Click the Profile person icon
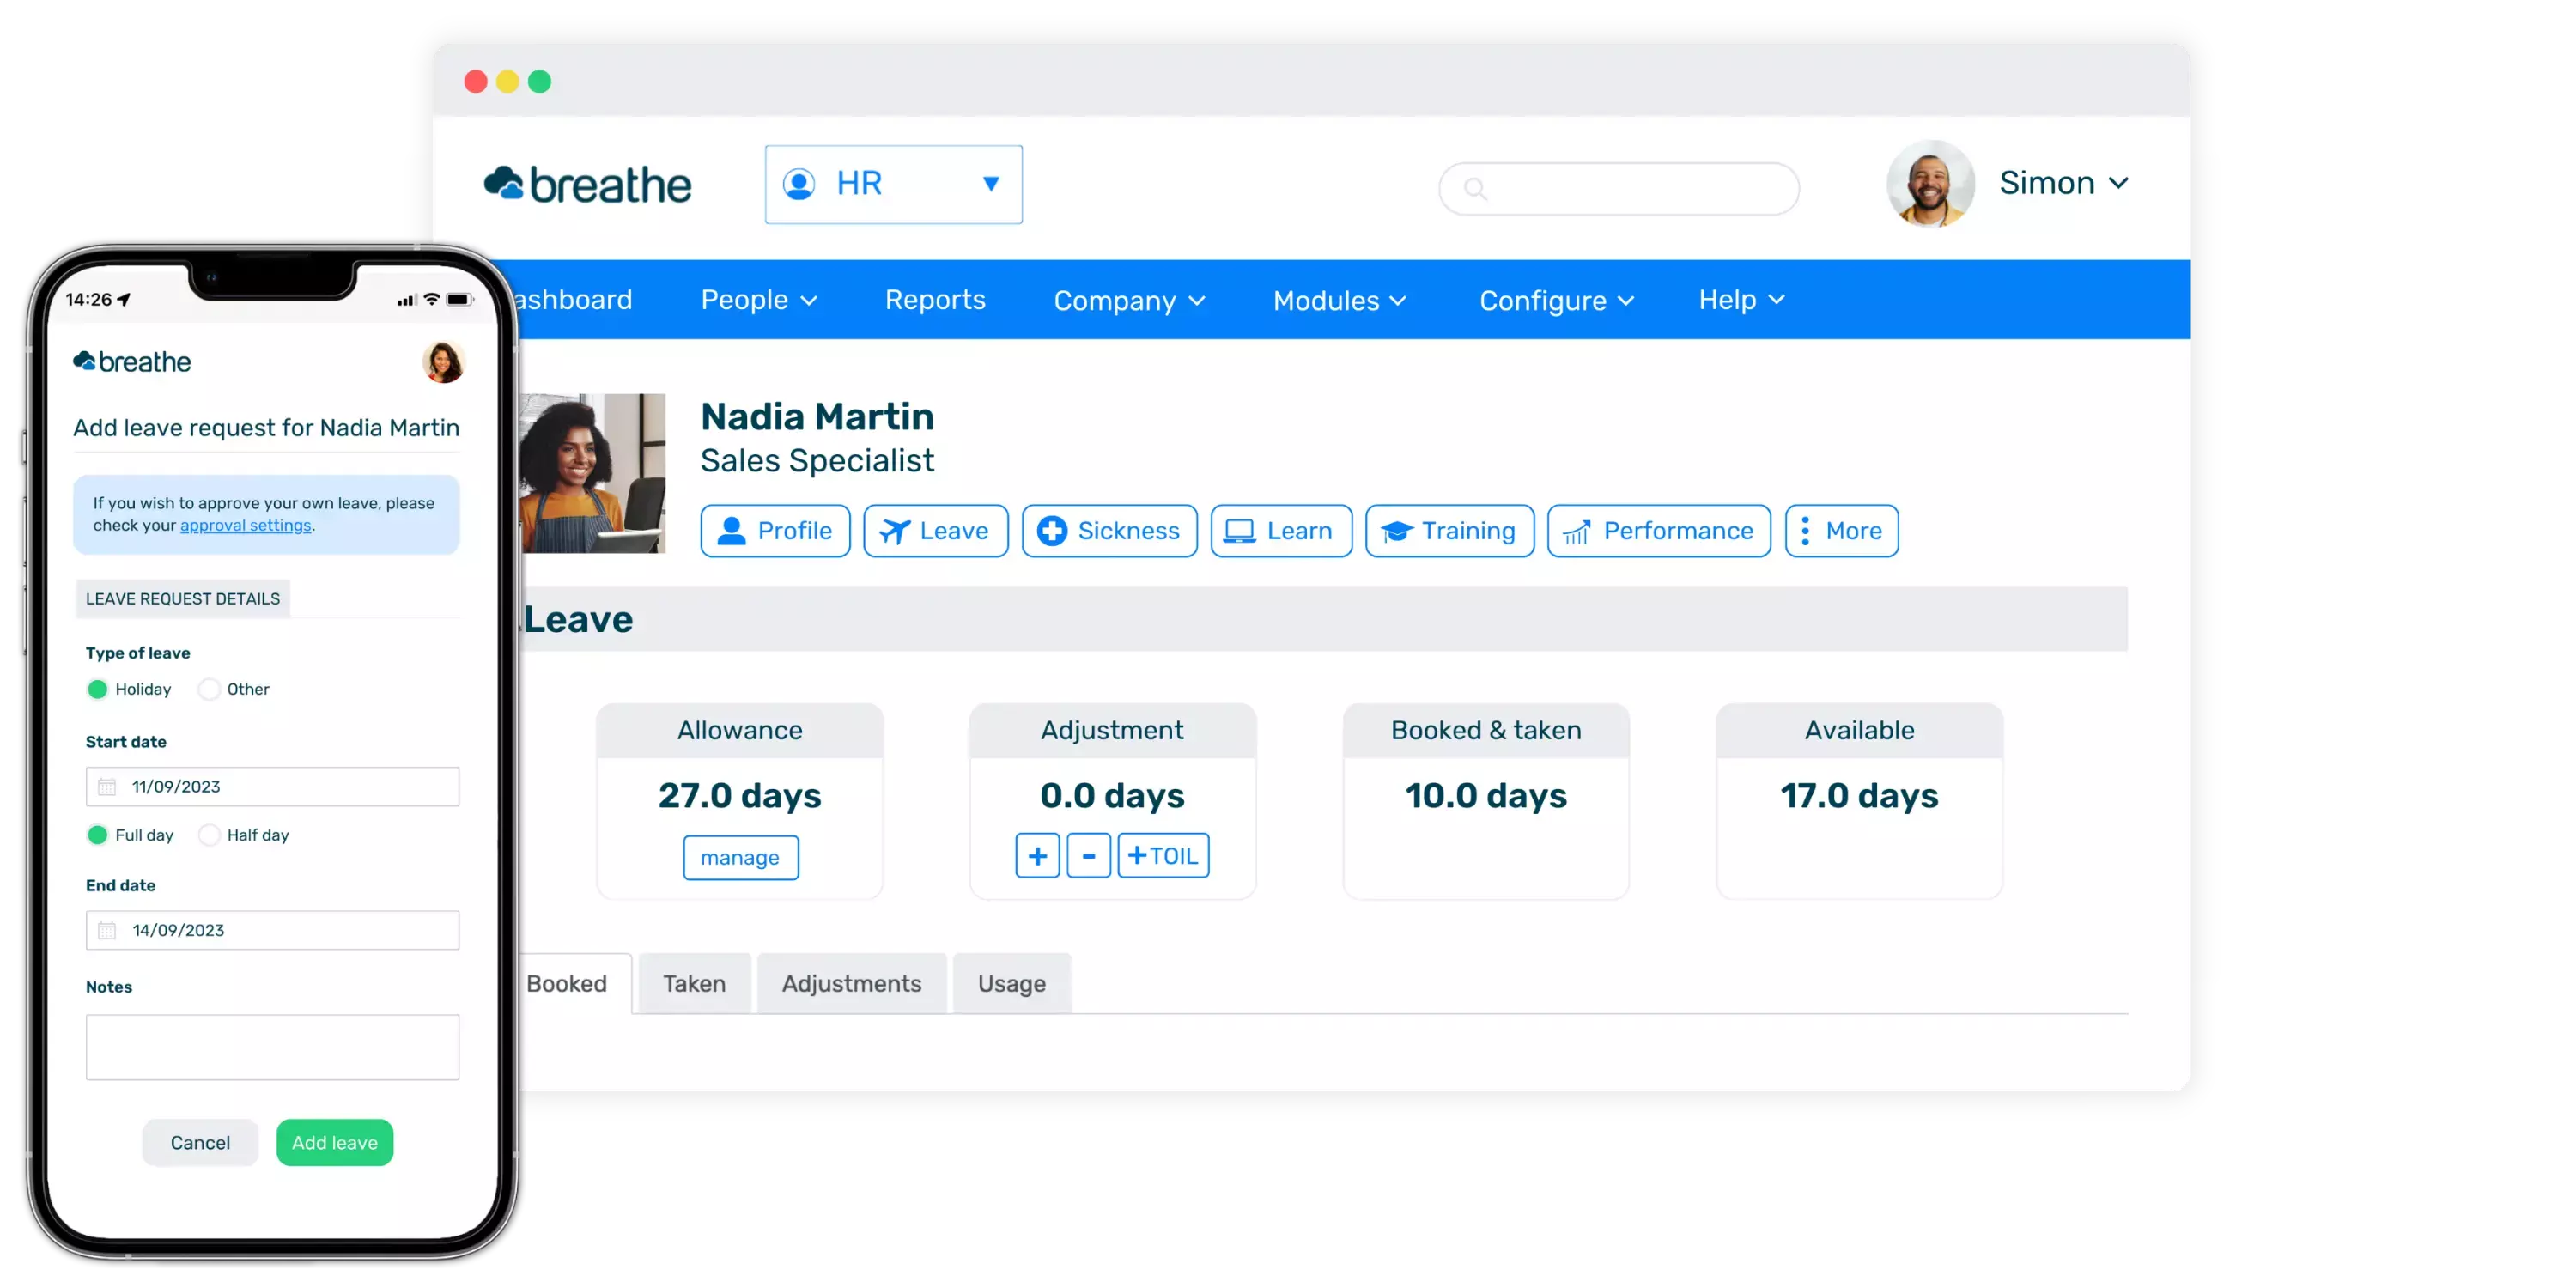This screenshot has height=1288, width=2576. (x=732, y=530)
